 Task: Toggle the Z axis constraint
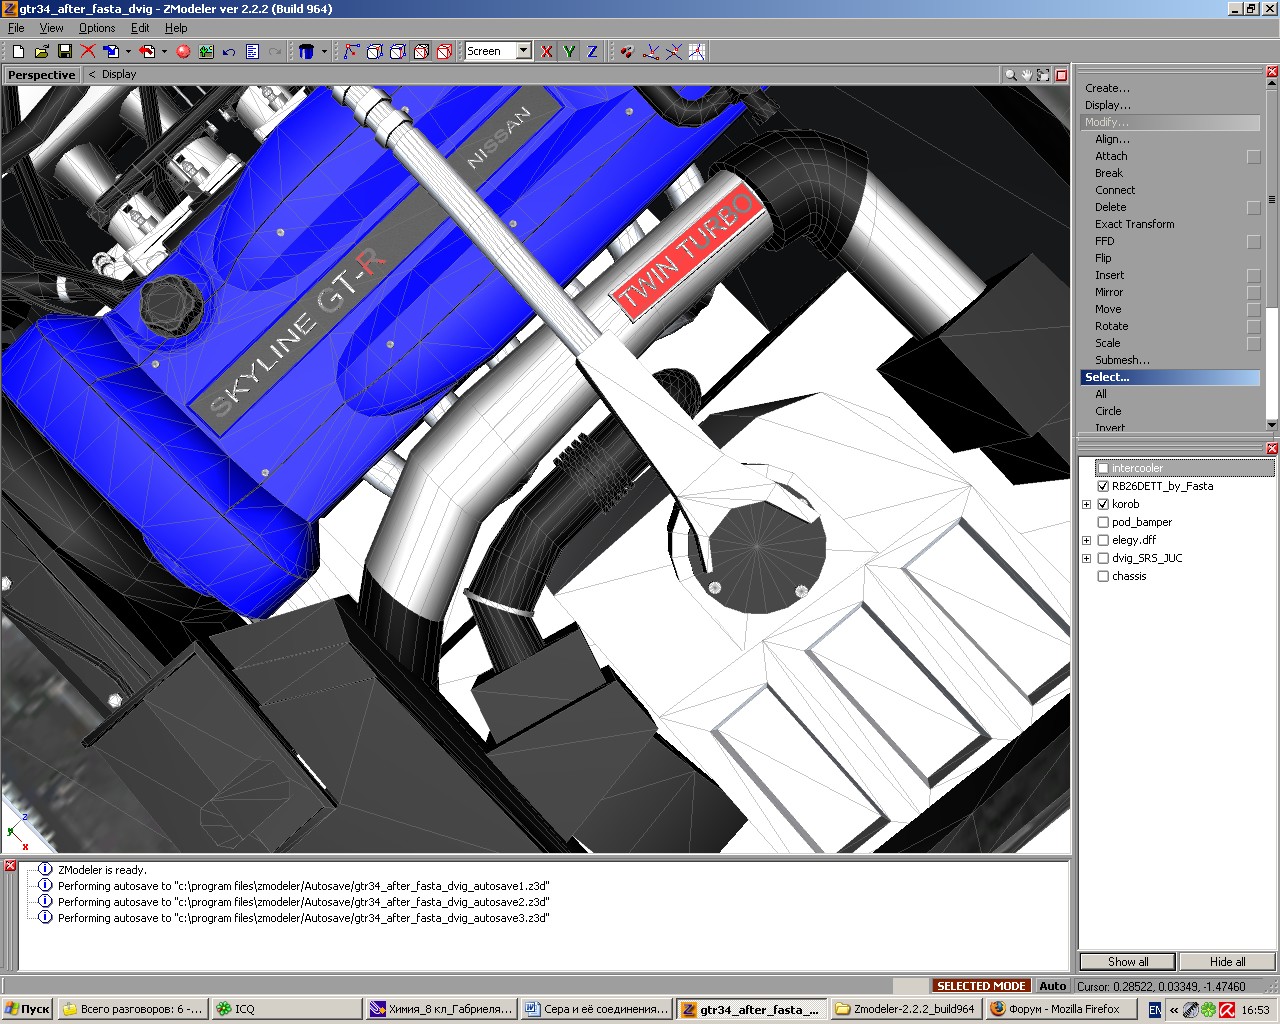[592, 51]
